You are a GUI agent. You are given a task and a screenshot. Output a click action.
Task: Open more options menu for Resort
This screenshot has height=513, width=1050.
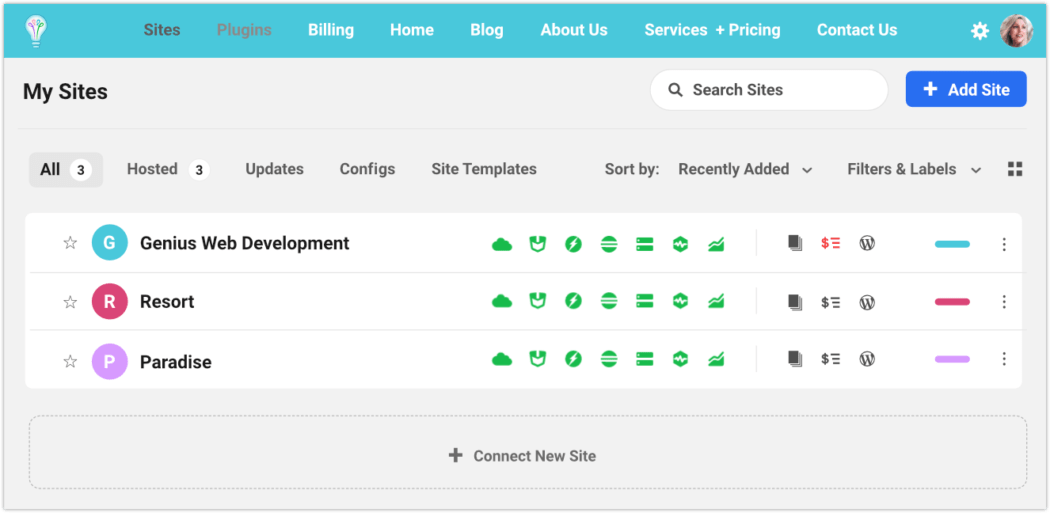tap(1004, 302)
